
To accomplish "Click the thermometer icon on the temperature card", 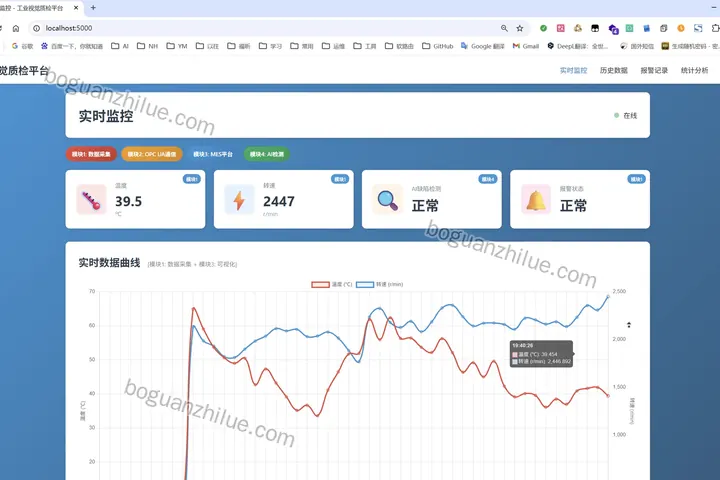I will tap(91, 200).
